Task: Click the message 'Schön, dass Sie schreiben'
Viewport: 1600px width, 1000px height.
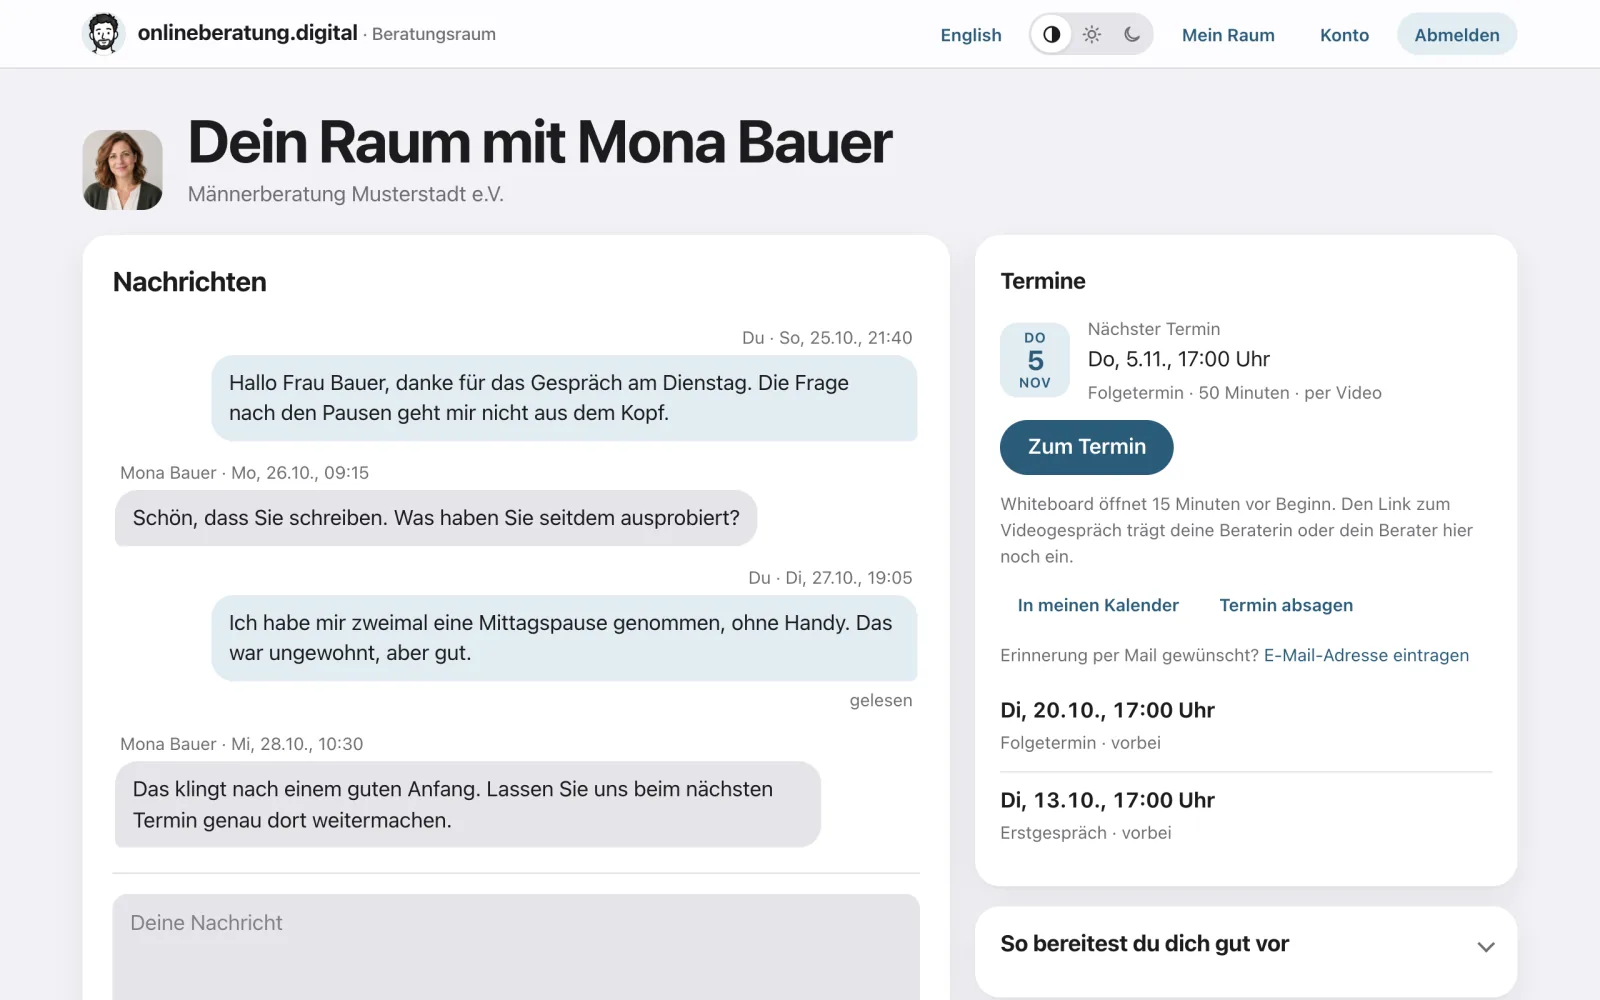Action: [436, 518]
